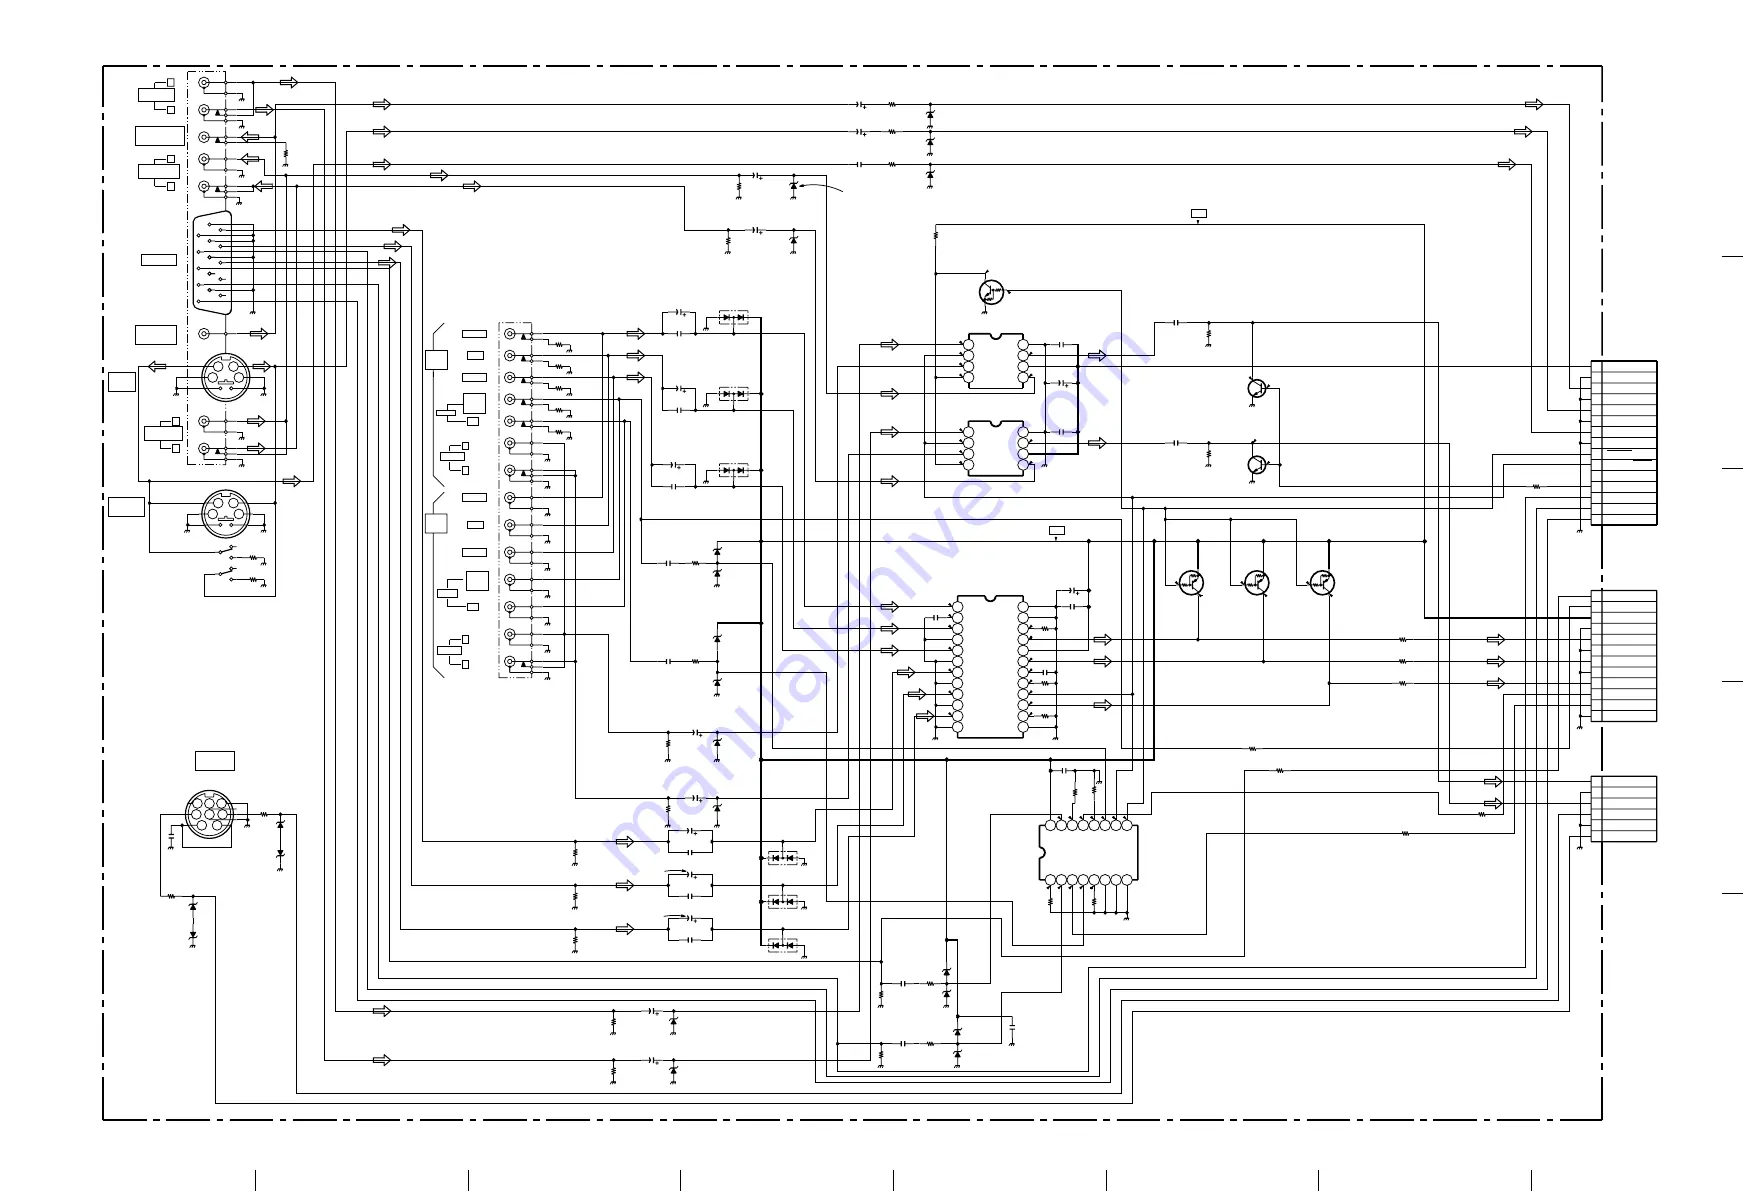Click the small box above the top horizontal rail
The width and height of the screenshot is (1743, 1191).
point(1199,213)
